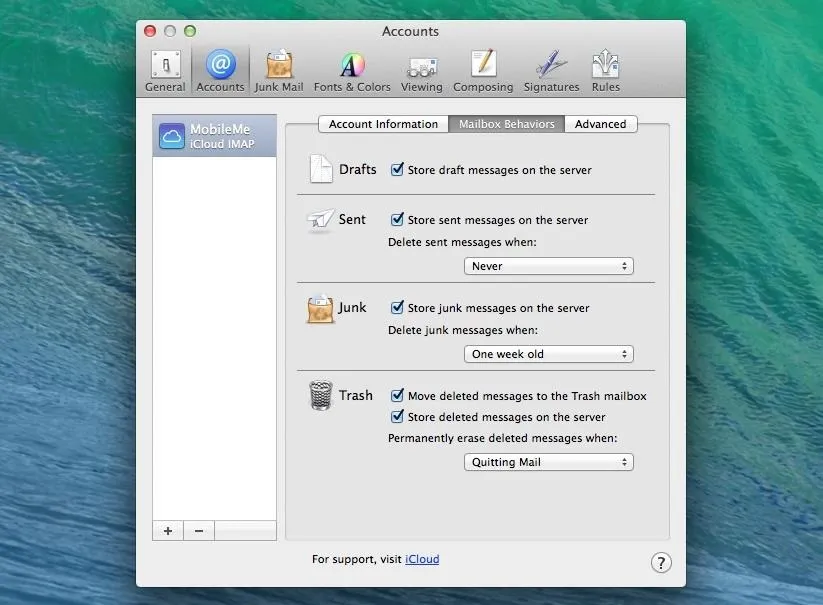Image resolution: width=823 pixels, height=605 pixels.
Task: Toggle Store junk messages on the server
Action: 397,307
